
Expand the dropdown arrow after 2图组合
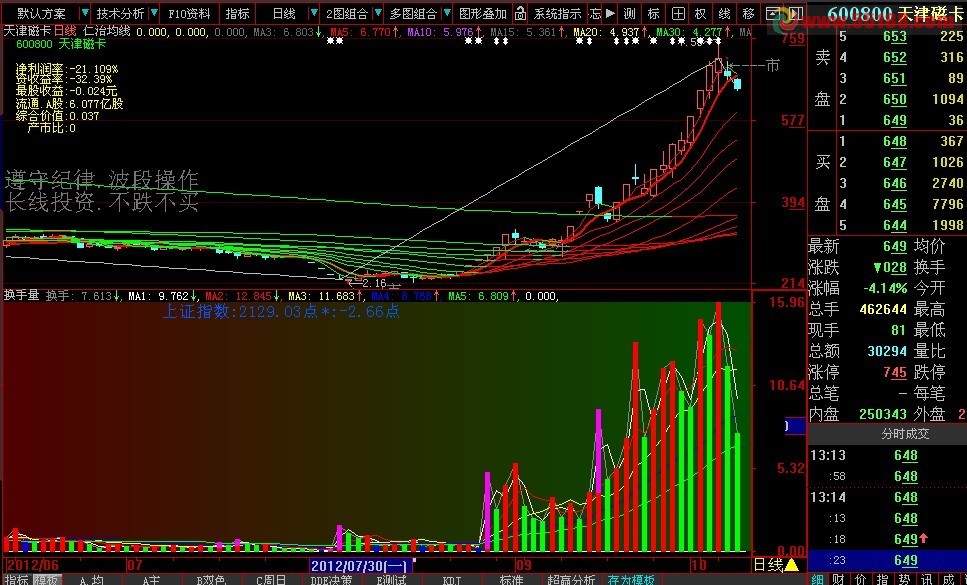pyautogui.click(x=377, y=13)
